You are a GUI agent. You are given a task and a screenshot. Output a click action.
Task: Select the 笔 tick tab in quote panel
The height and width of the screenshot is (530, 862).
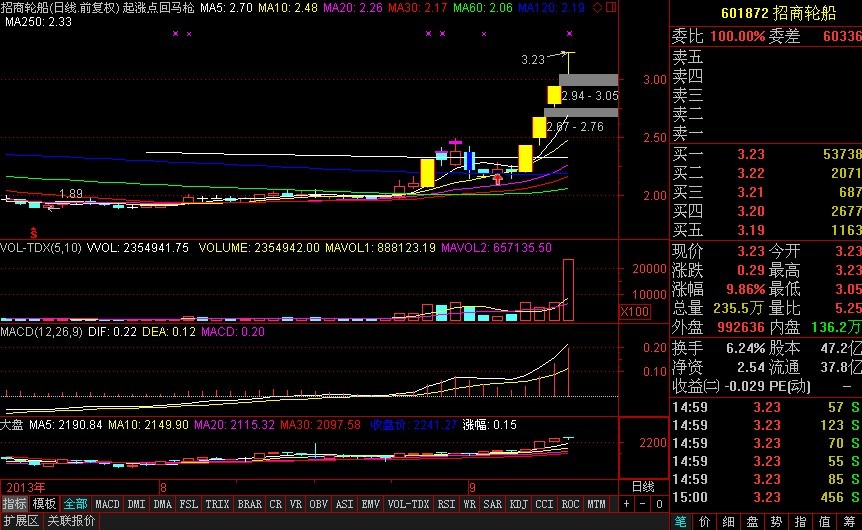[681, 521]
